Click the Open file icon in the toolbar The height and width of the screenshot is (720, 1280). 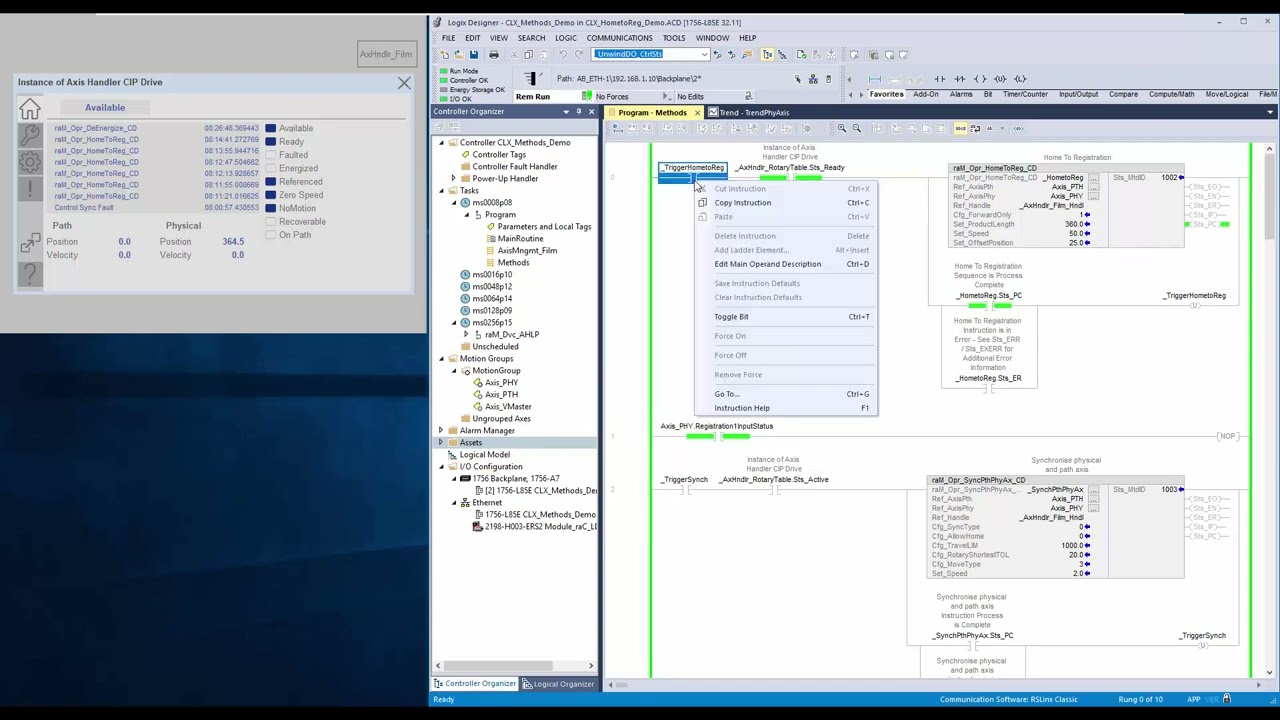(458, 55)
